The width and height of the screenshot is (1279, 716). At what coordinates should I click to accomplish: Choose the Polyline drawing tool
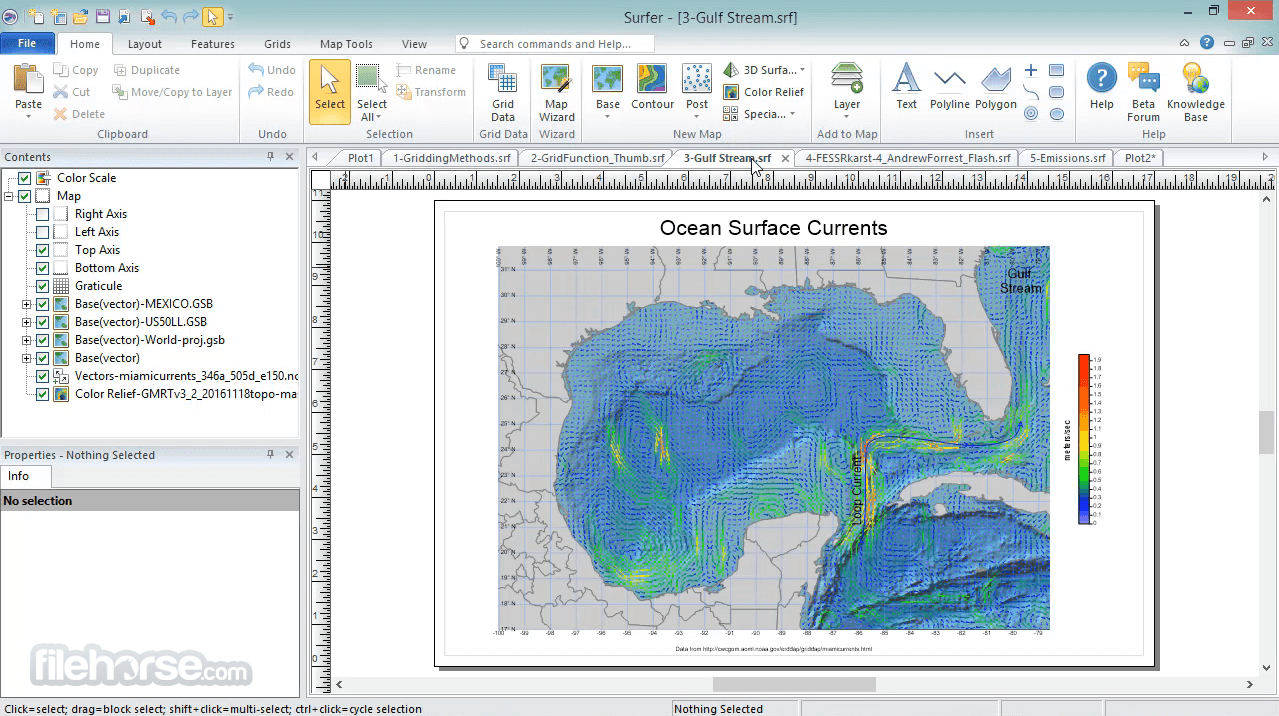pos(950,87)
